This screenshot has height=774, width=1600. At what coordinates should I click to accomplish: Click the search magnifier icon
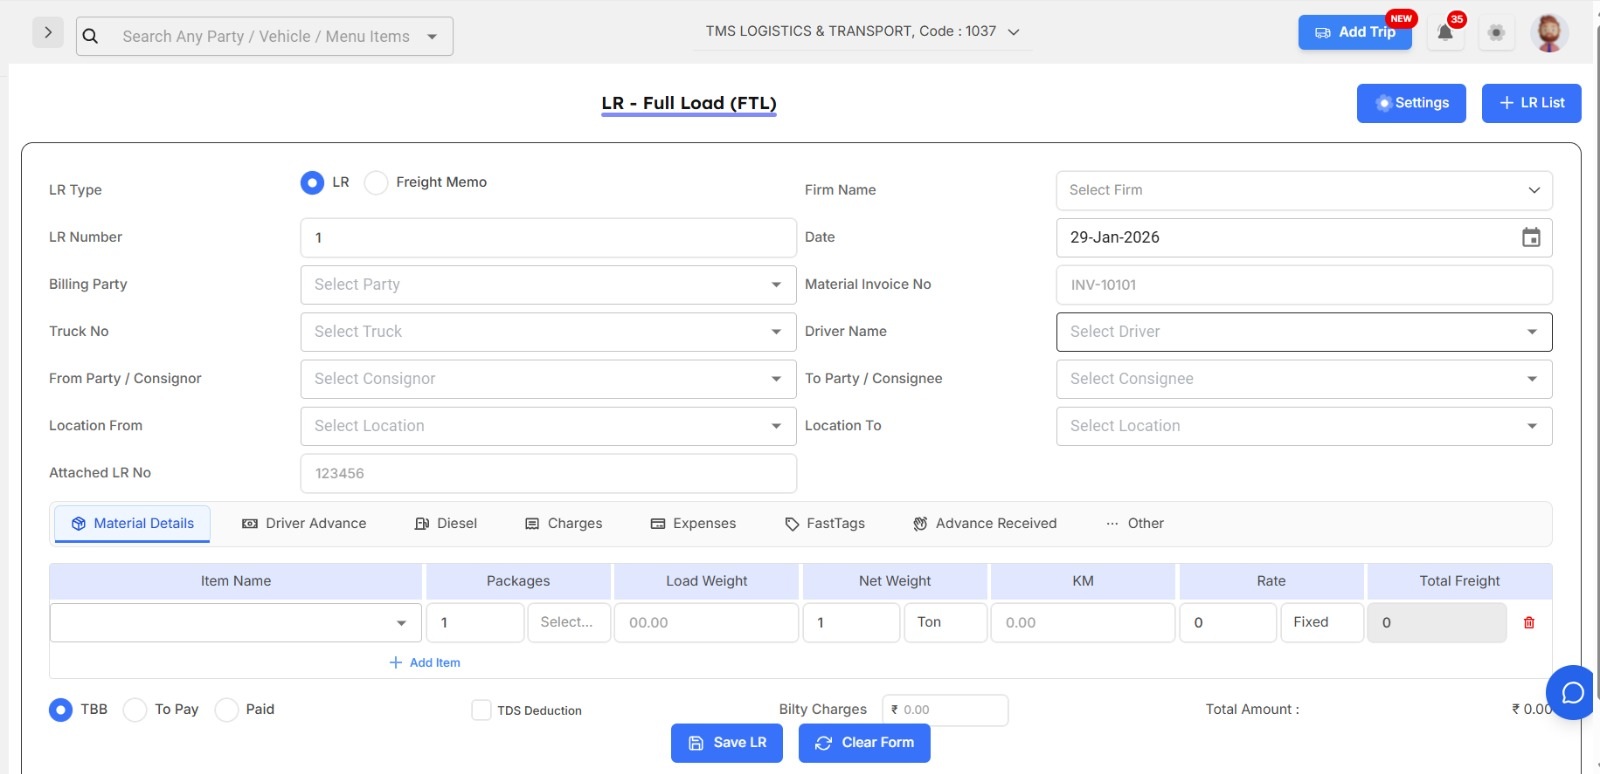[90, 36]
